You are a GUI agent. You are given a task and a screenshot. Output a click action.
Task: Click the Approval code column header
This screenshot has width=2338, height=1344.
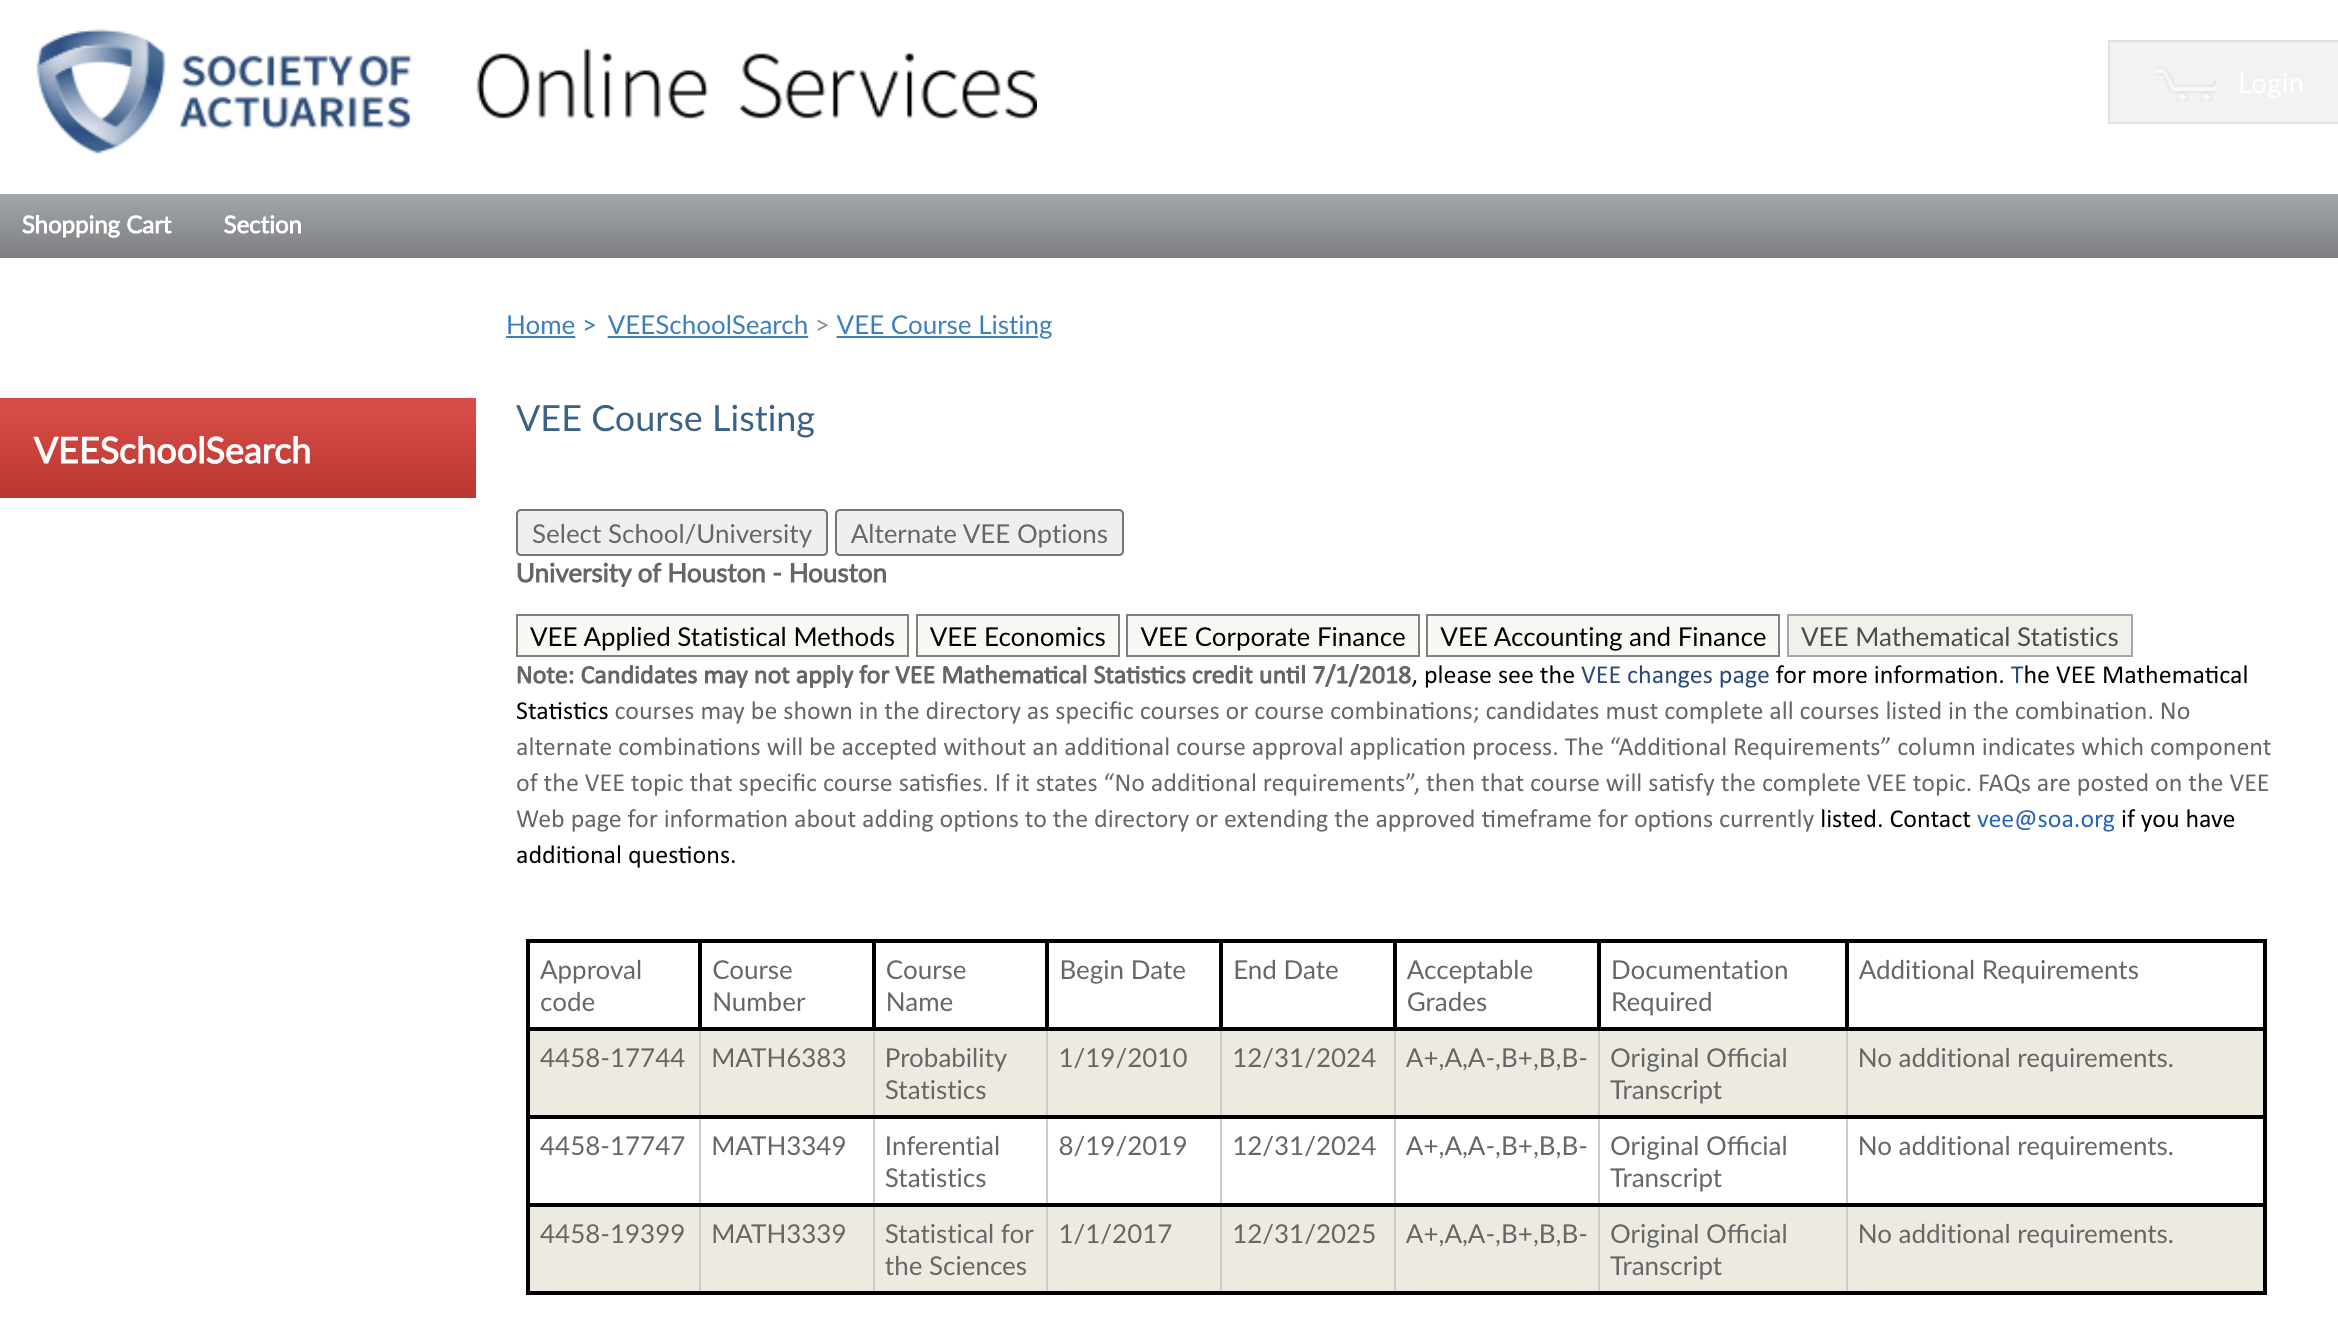pyautogui.click(x=614, y=985)
